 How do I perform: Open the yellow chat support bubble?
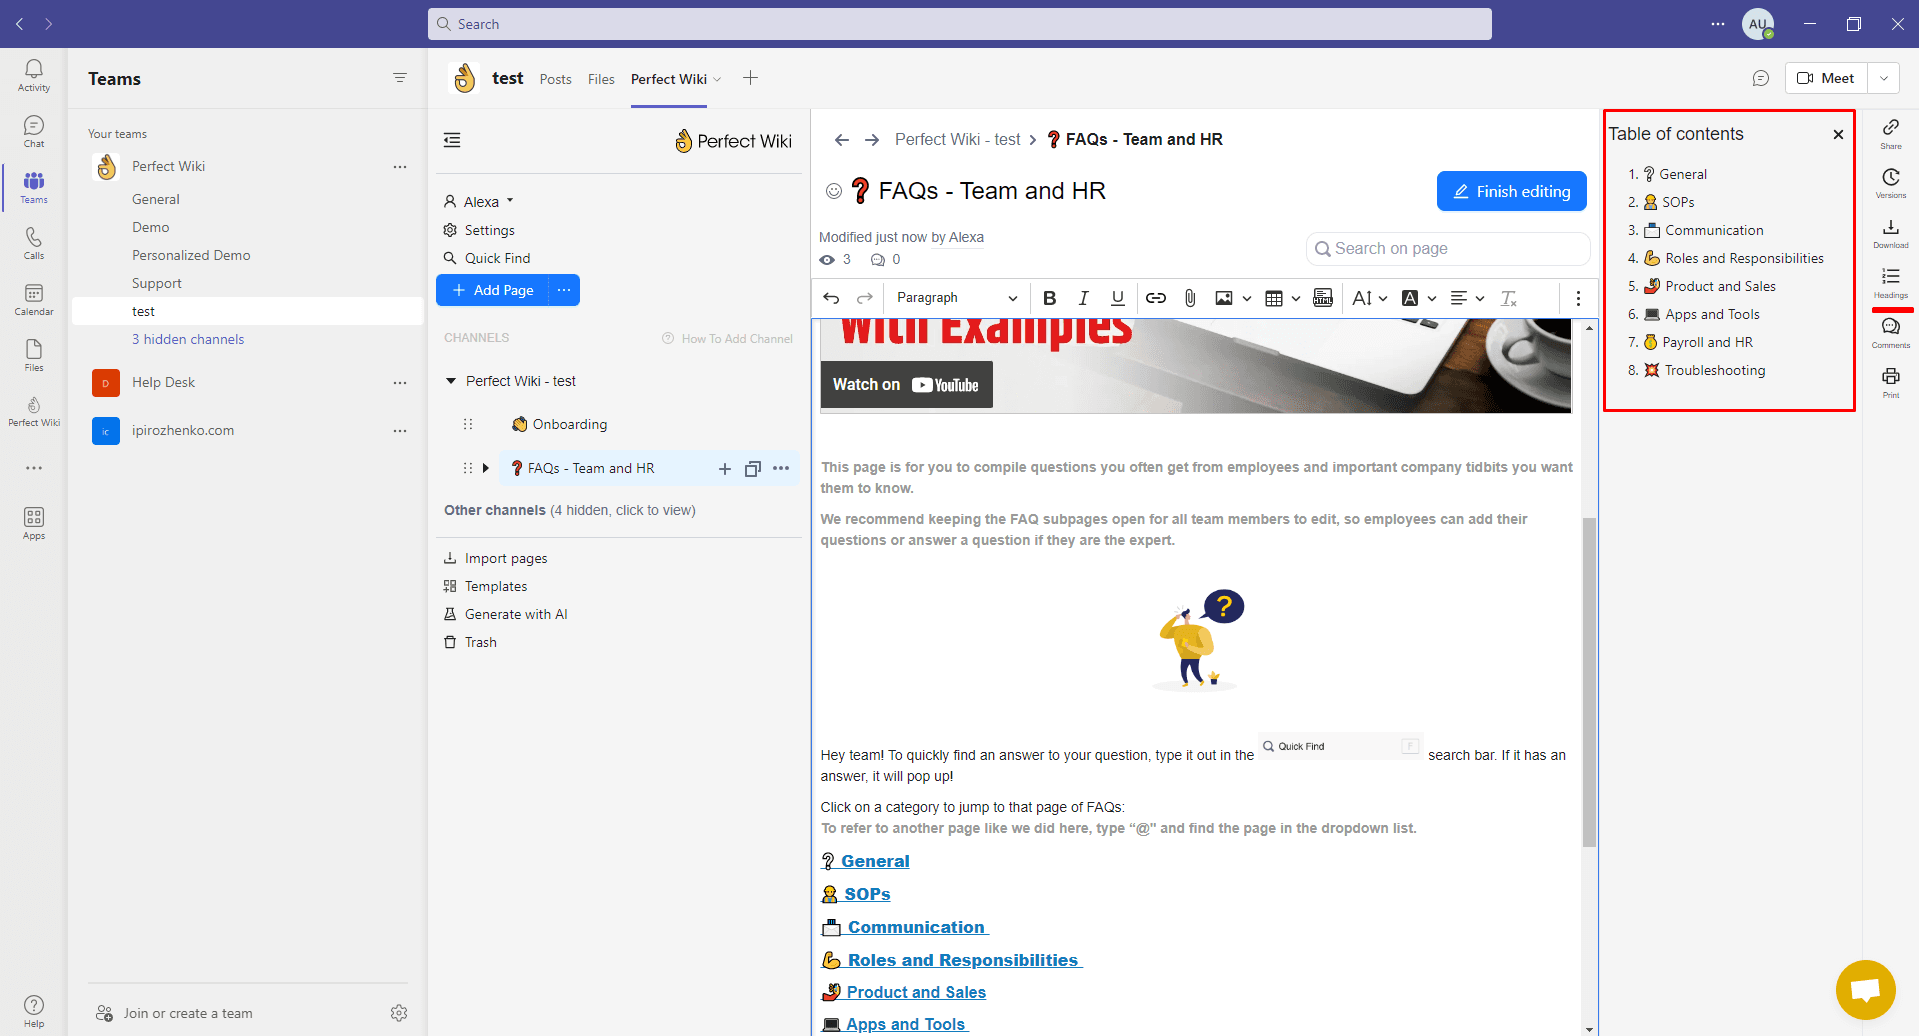[x=1866, y=990]
